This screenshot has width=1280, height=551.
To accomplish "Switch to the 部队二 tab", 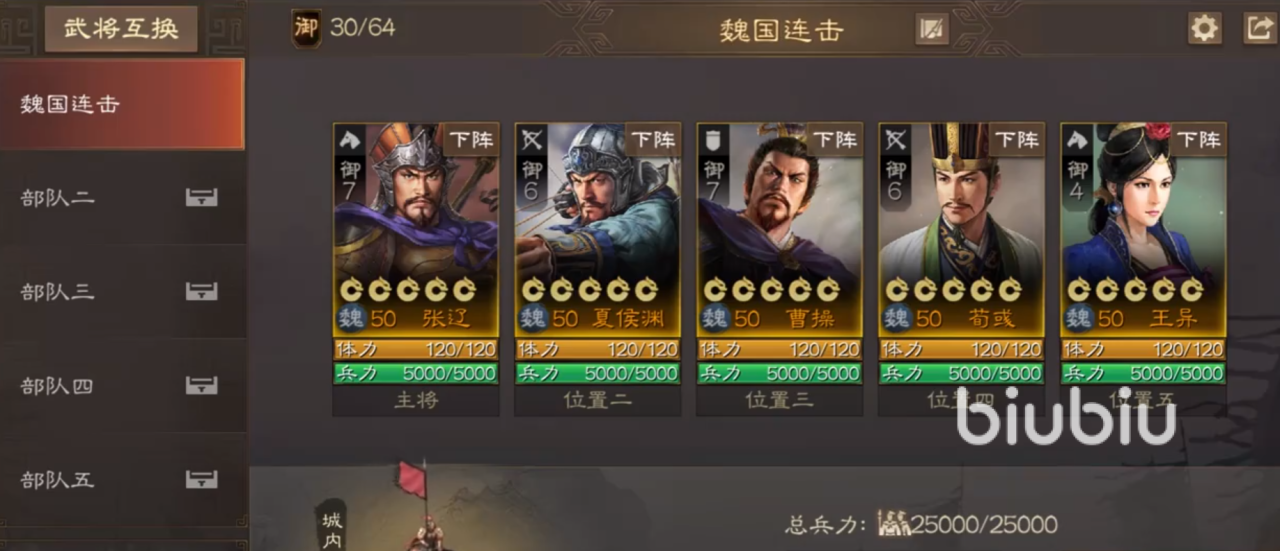I will coord(122,197).
